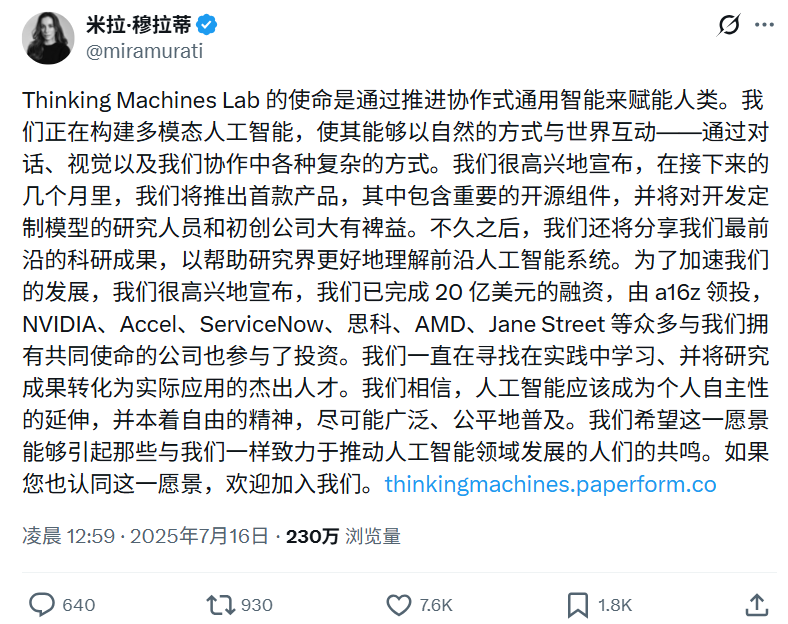Open the thinkingmachines.paperform.co link

pos(550,485)
